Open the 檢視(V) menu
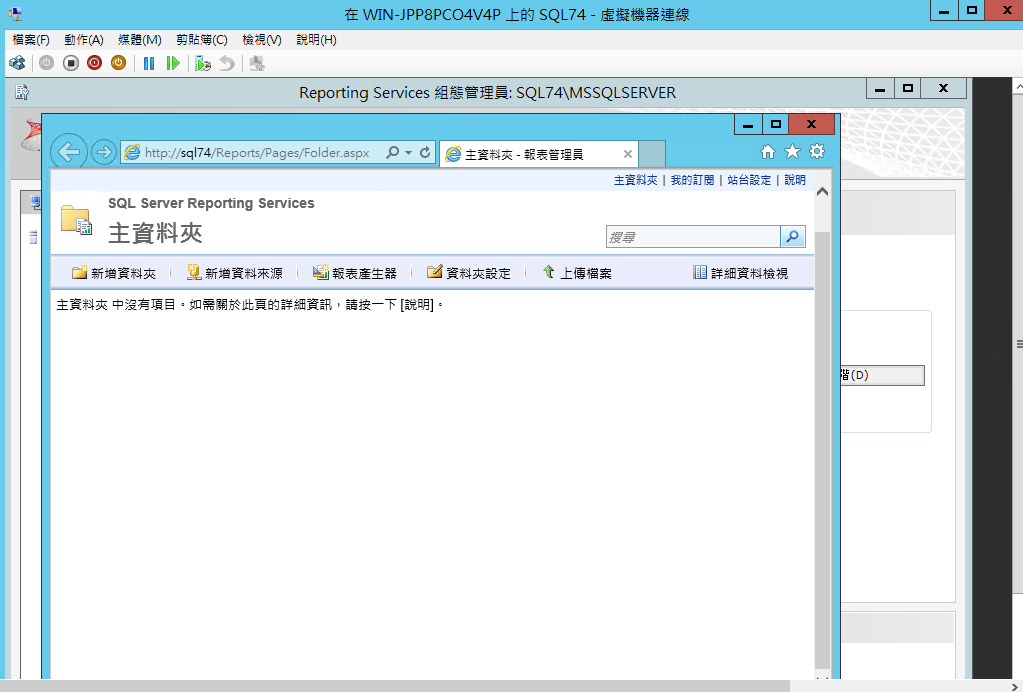This screenshot has width=1023, height=692. [262, 40]
